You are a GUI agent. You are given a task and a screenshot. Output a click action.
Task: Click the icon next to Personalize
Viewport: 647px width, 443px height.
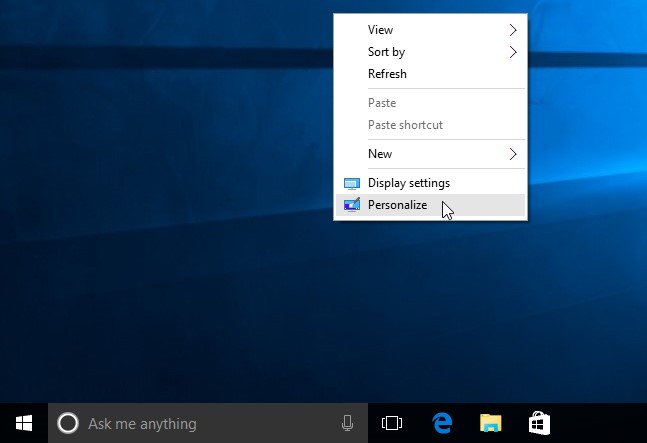coord(351,205)
